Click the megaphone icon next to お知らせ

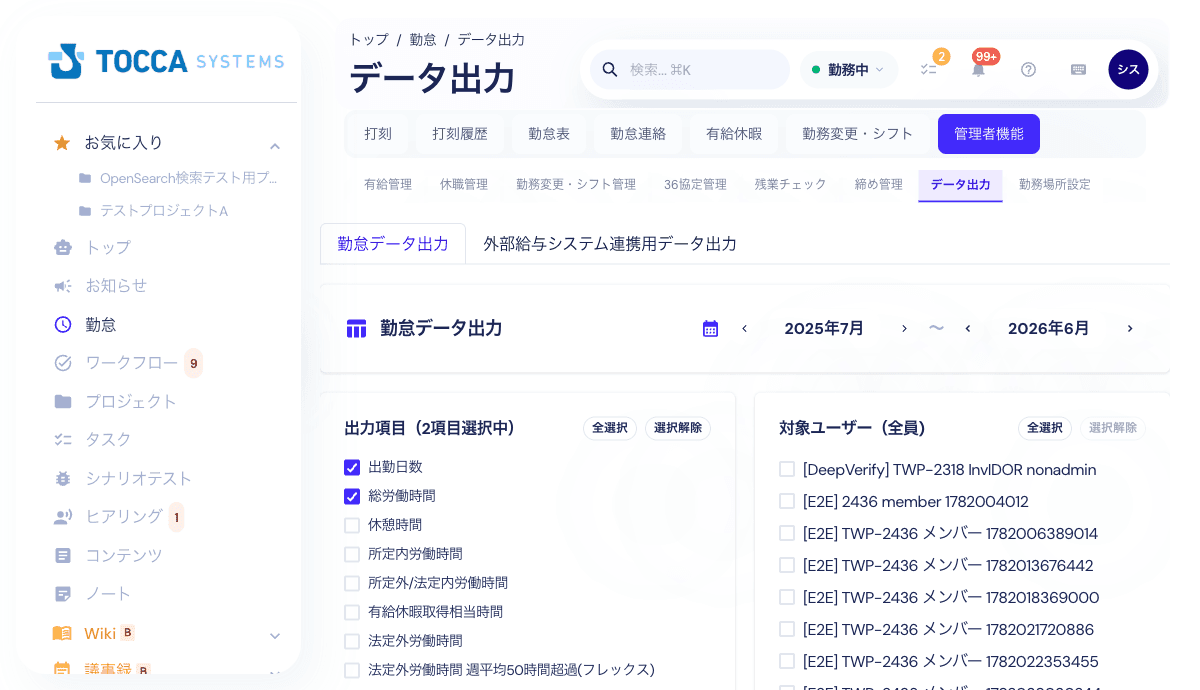click(63, 286)
